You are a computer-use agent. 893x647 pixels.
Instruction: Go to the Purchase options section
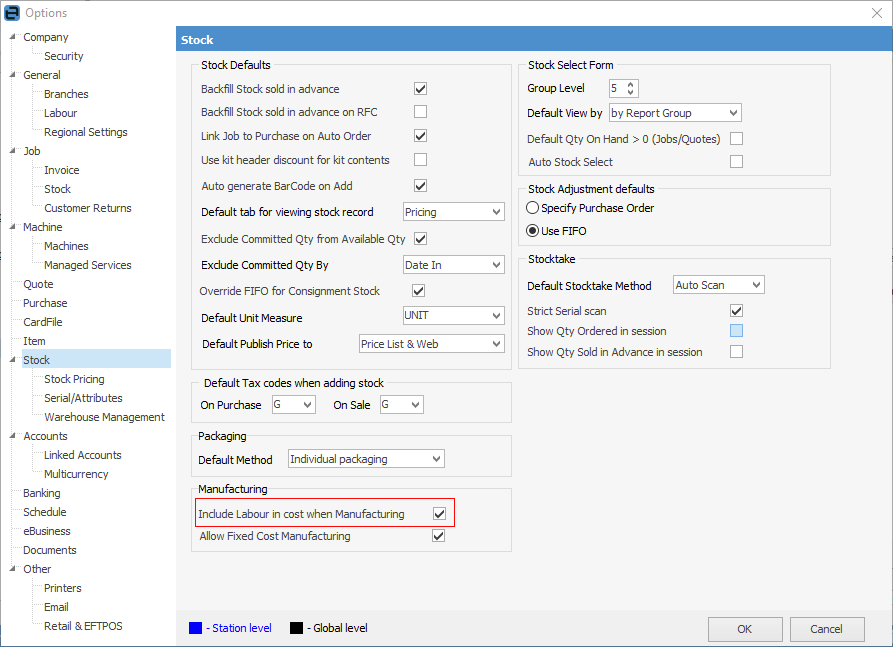(45, 303)
